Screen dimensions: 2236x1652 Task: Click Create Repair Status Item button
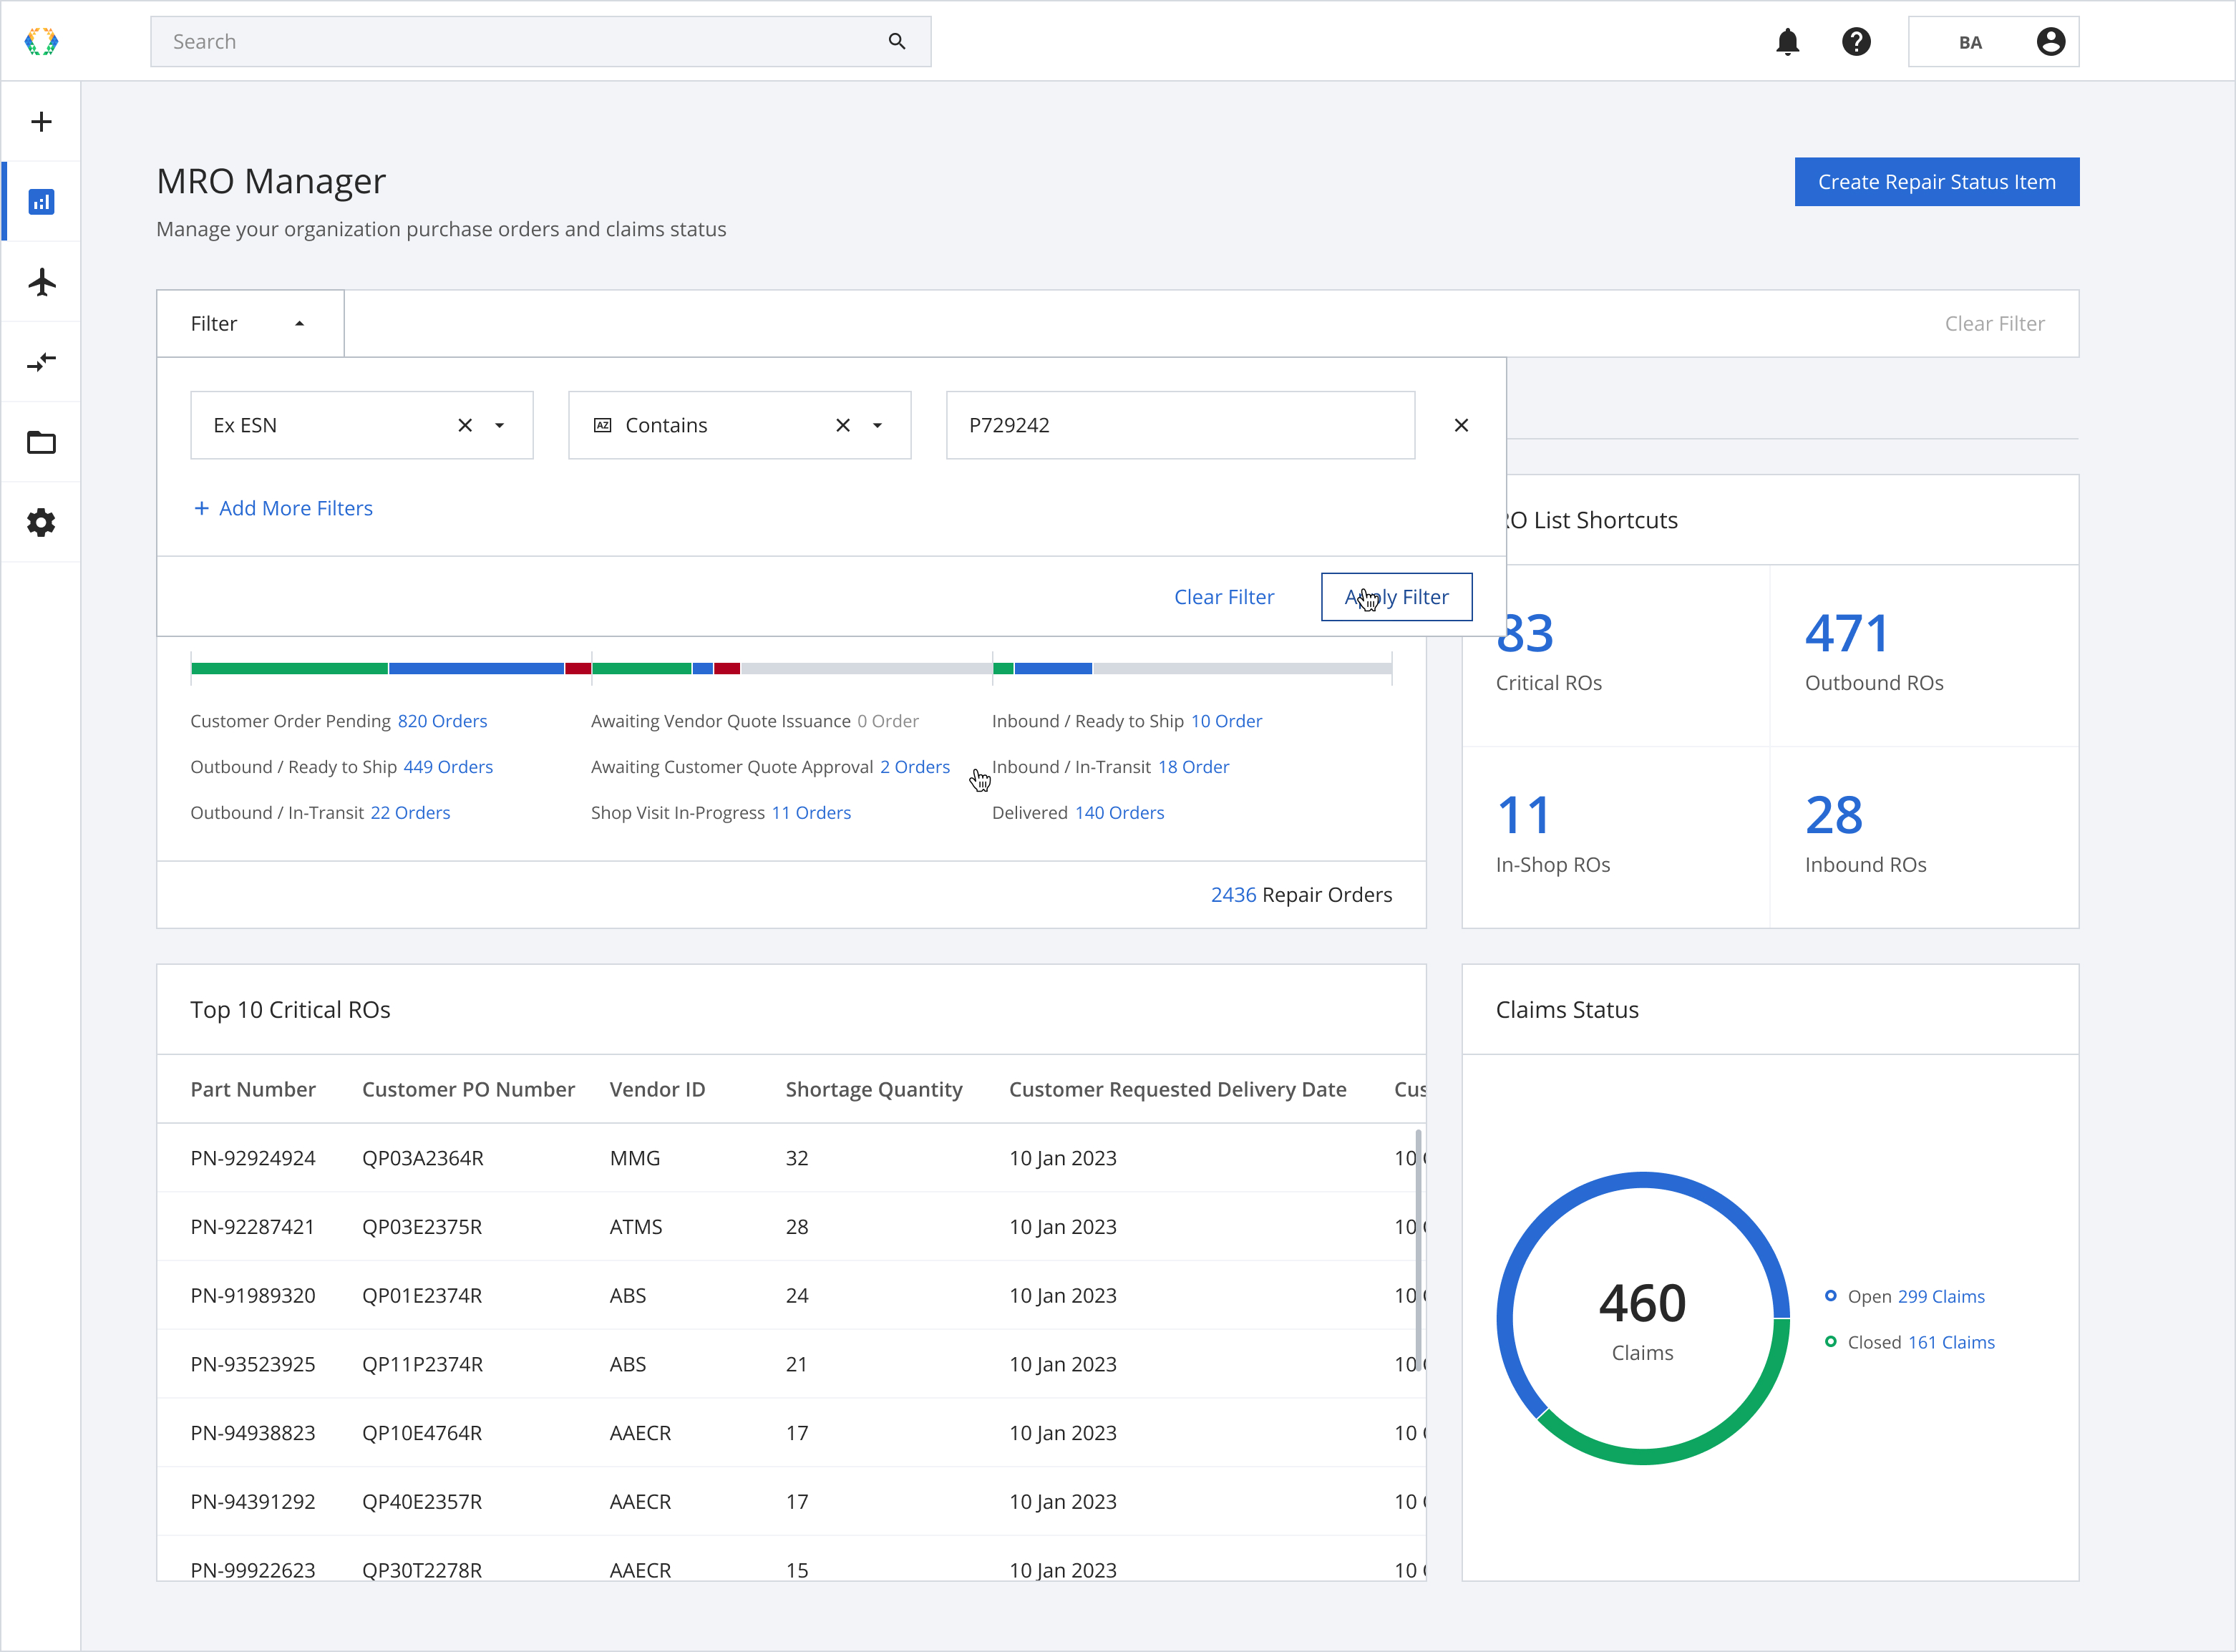coord(1937,182)
